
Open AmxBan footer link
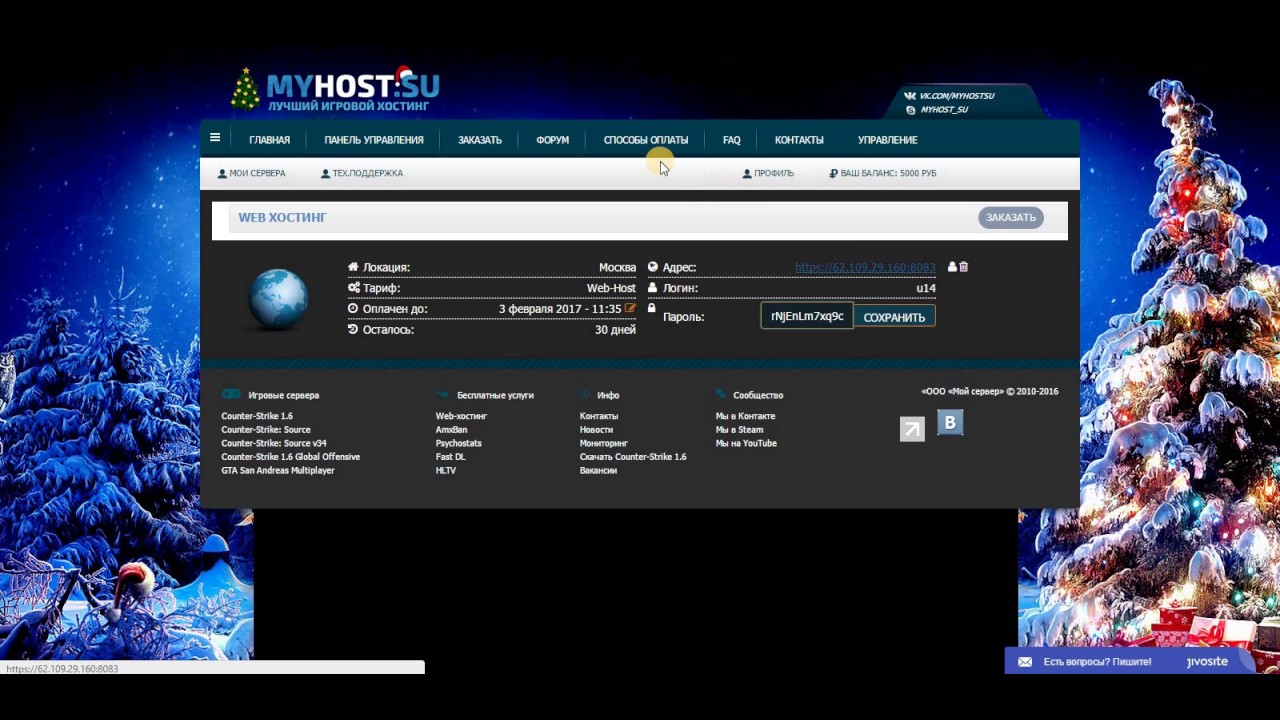pos(451,430)
